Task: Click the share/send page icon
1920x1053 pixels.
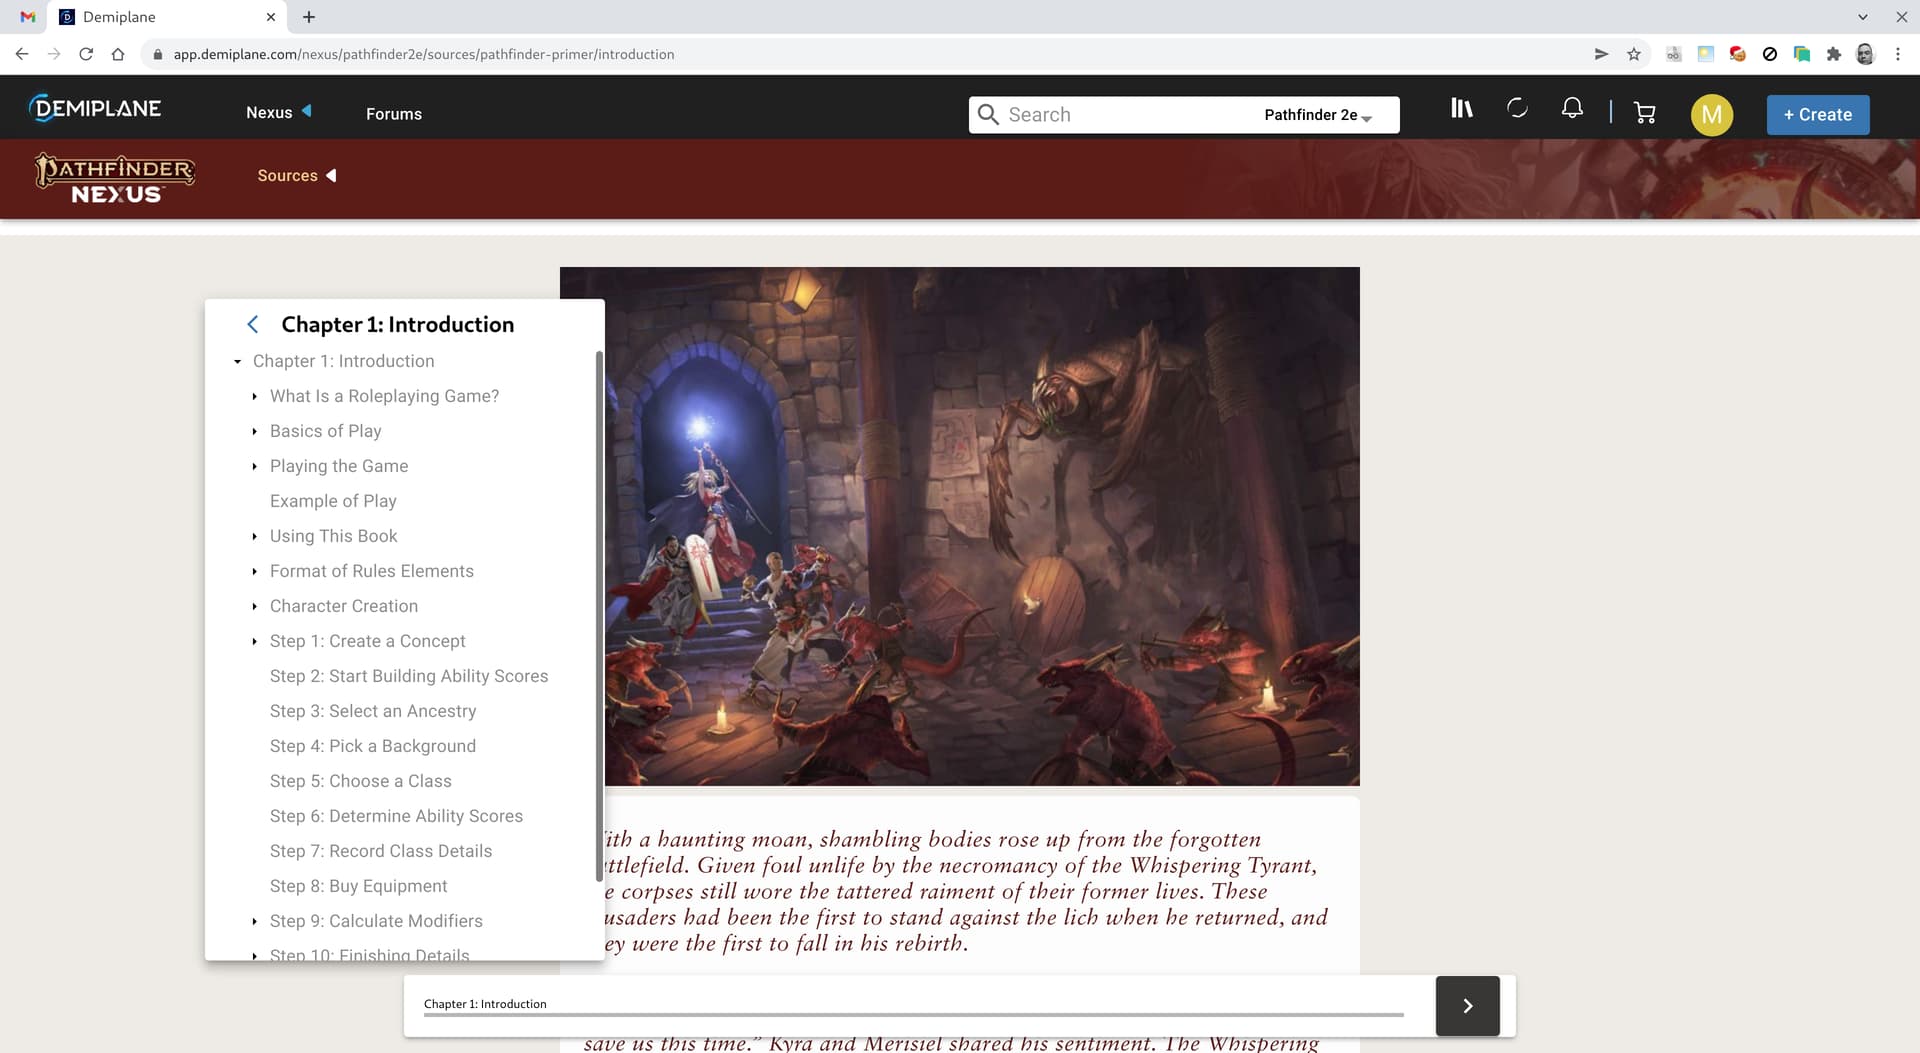Action: pos(1601,54)
